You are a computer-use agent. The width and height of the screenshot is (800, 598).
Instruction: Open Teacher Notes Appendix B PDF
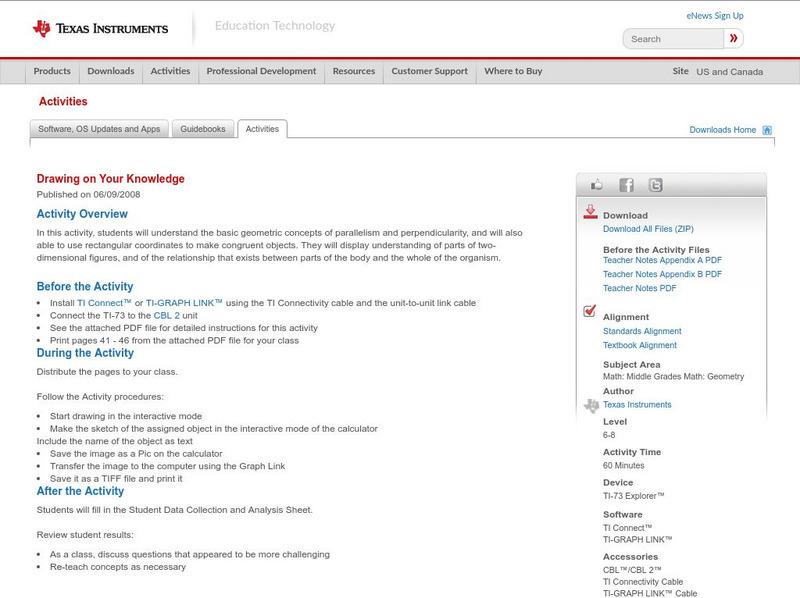[x=662, y=274]
